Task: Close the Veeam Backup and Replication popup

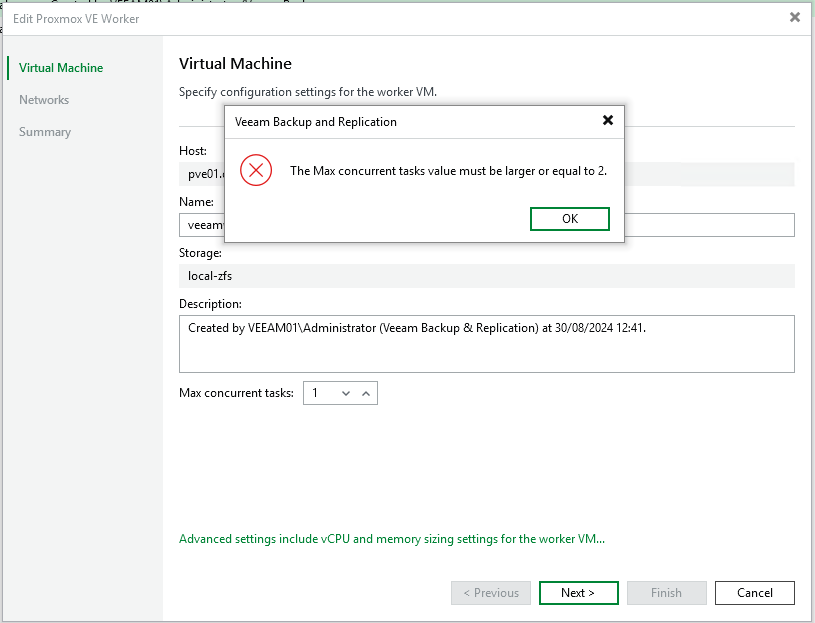Action: pos(607,121)
